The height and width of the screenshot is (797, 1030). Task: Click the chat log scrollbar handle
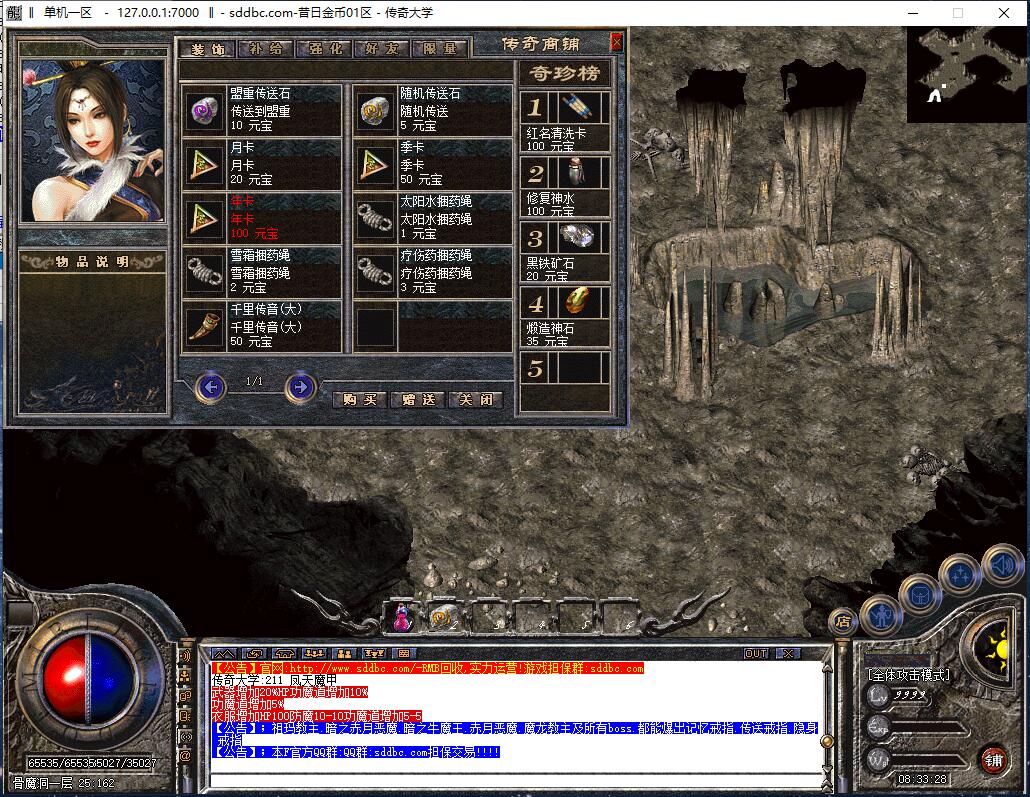(828, 742)
